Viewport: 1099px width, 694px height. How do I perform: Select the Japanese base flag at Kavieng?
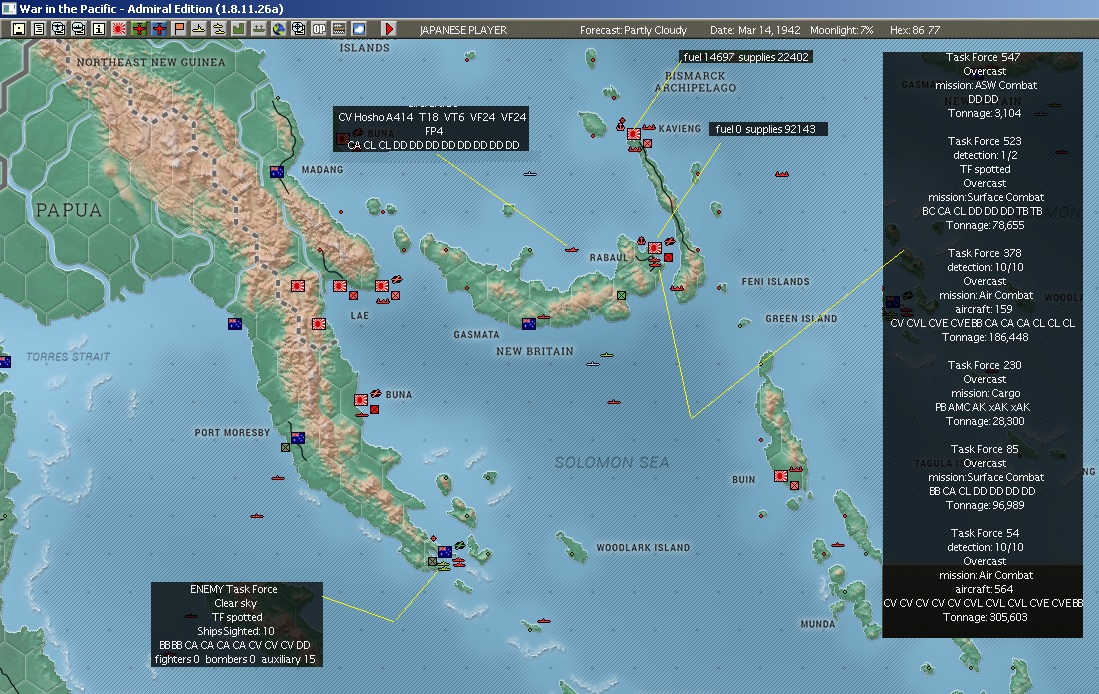(x=634, y=133)
